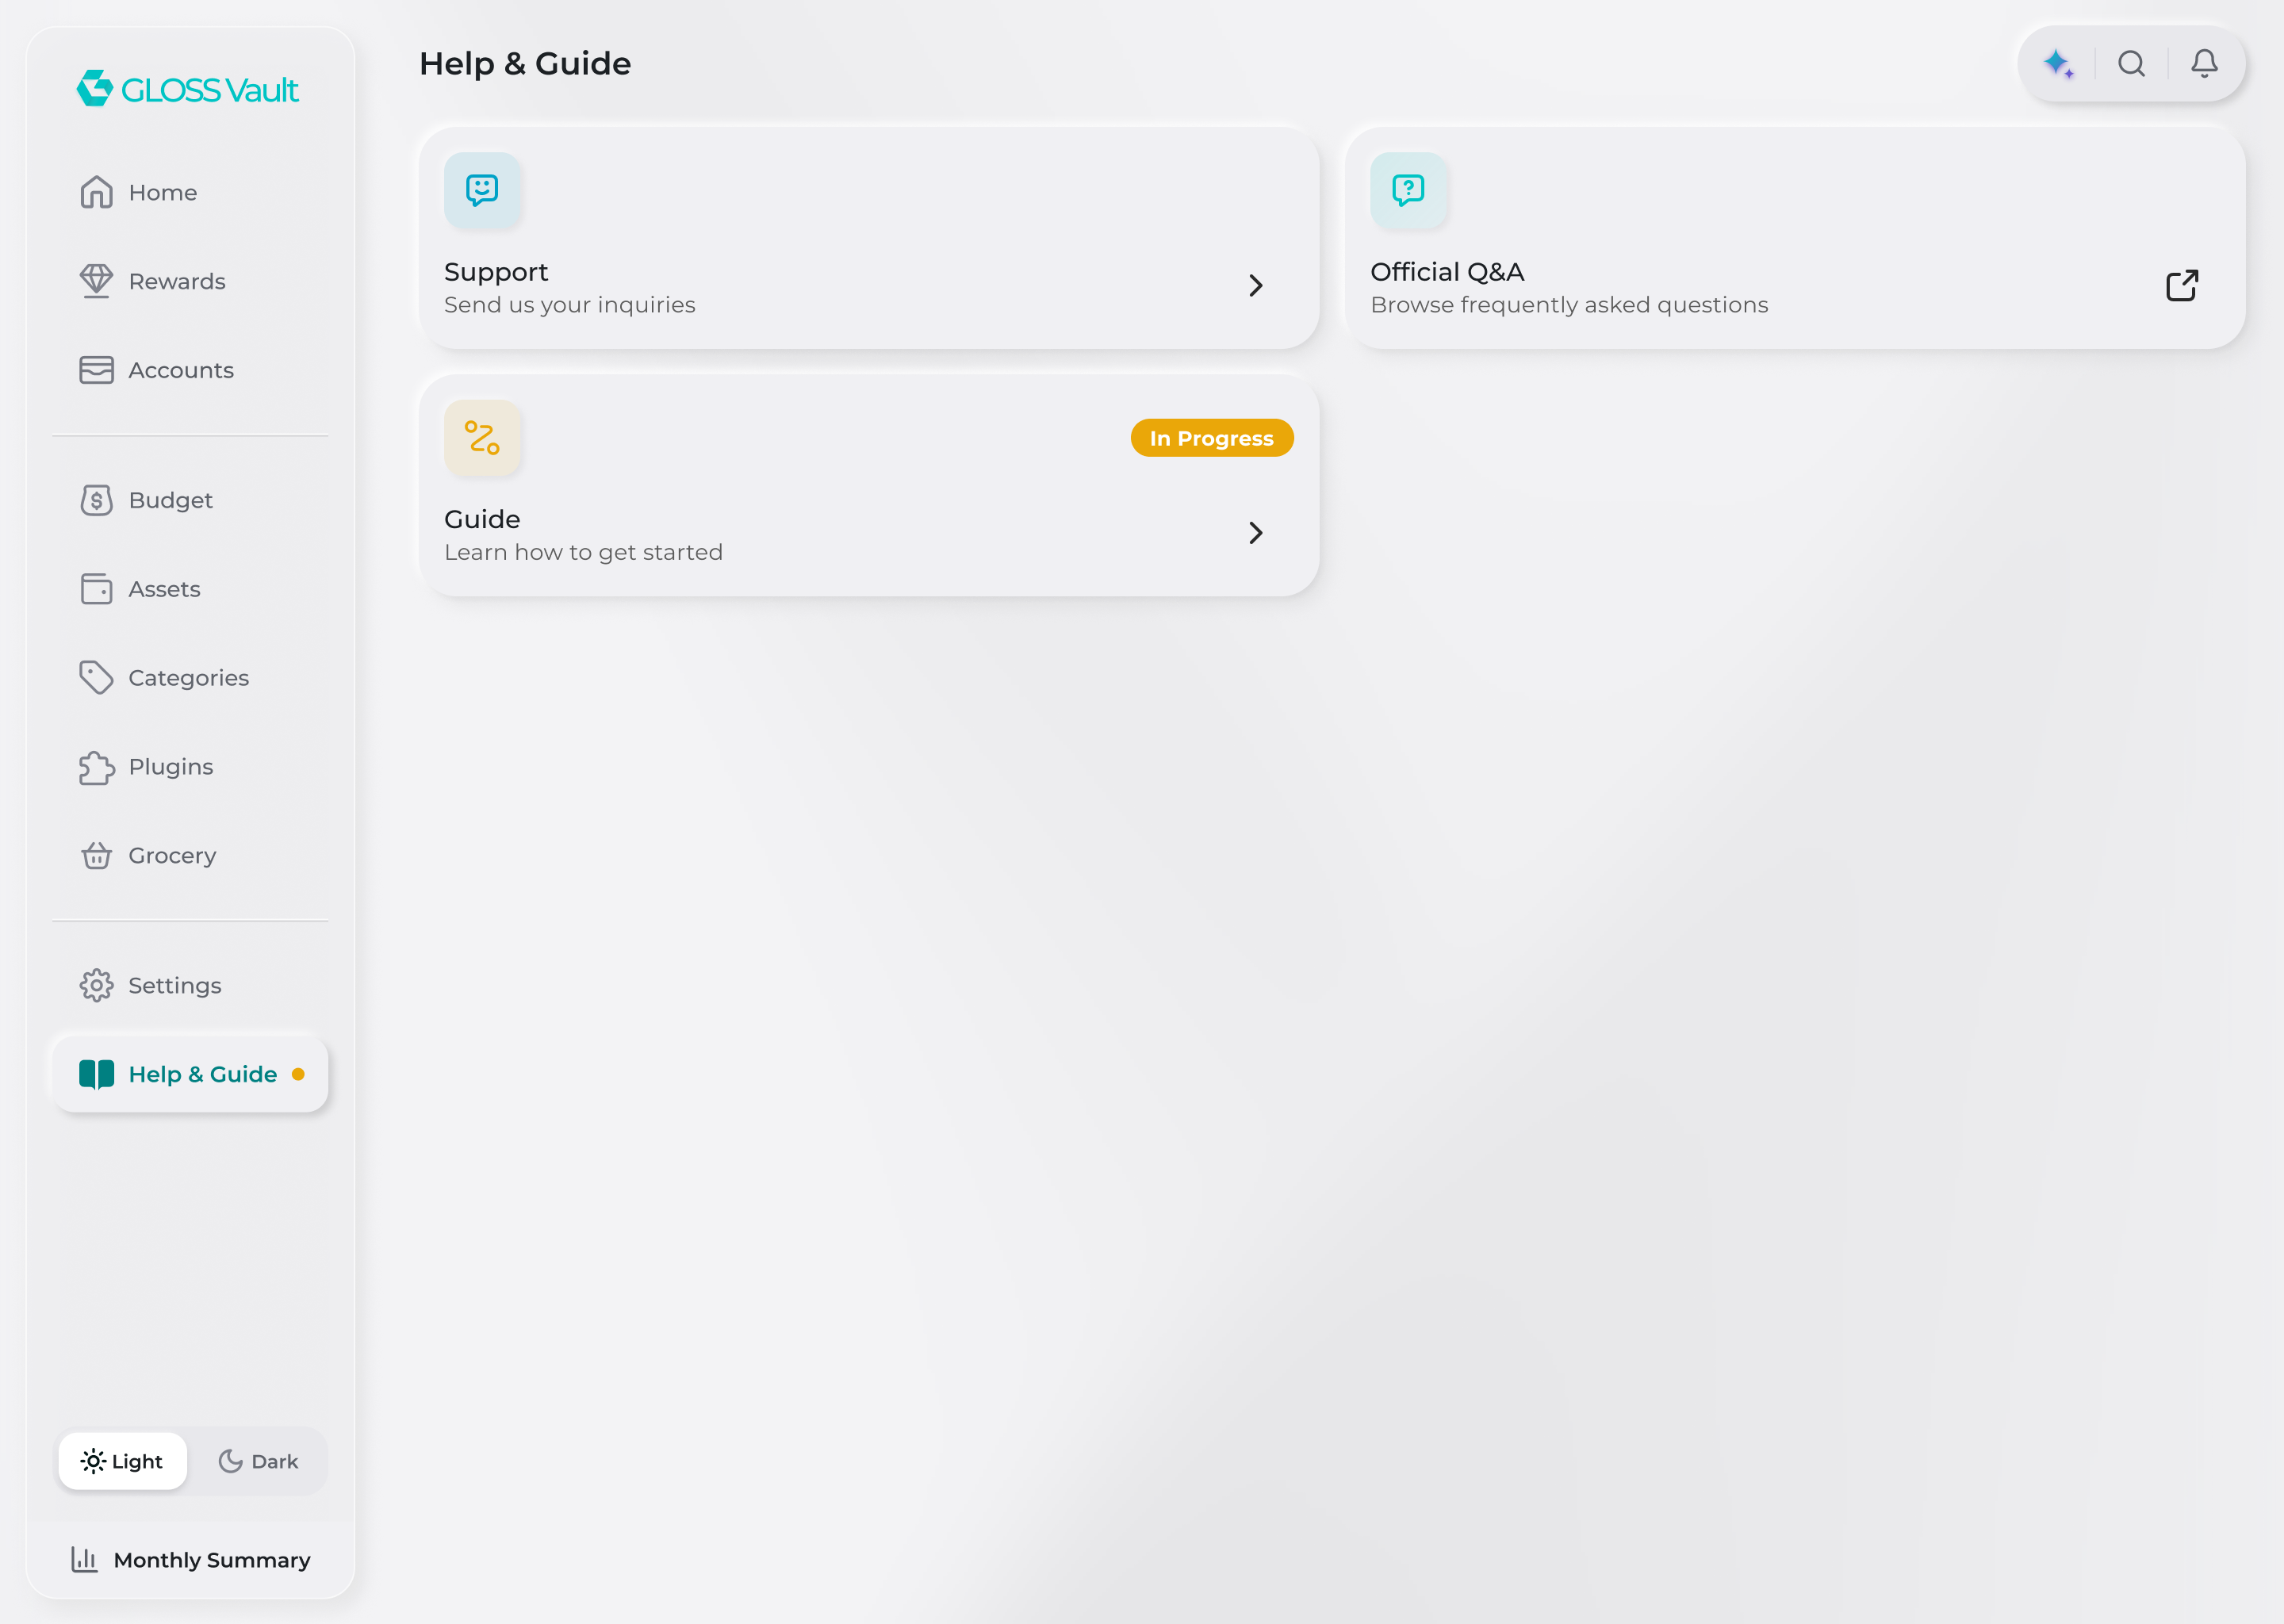Navigate to Budget page
Viewport: 2284px width, 1624px height.
(190, 500)
